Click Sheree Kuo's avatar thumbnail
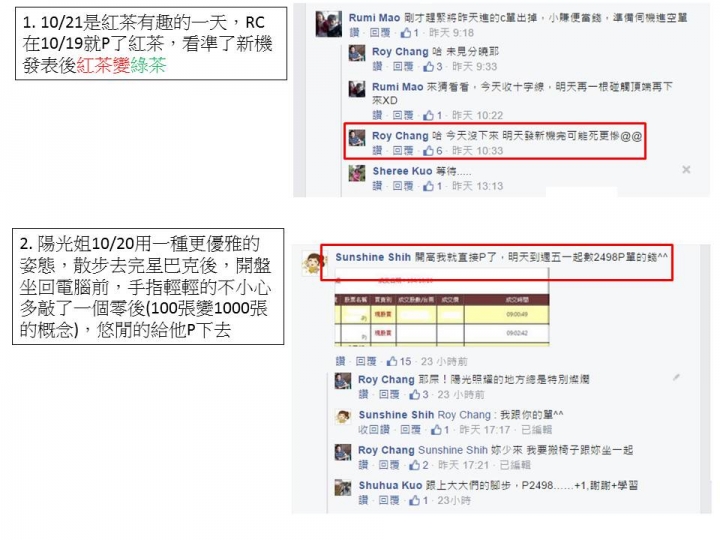The image size is (720, 540). tap(357, 174)
